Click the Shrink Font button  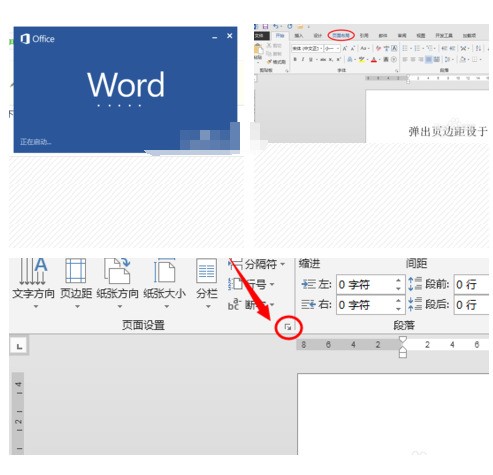(x=353, y=48)
